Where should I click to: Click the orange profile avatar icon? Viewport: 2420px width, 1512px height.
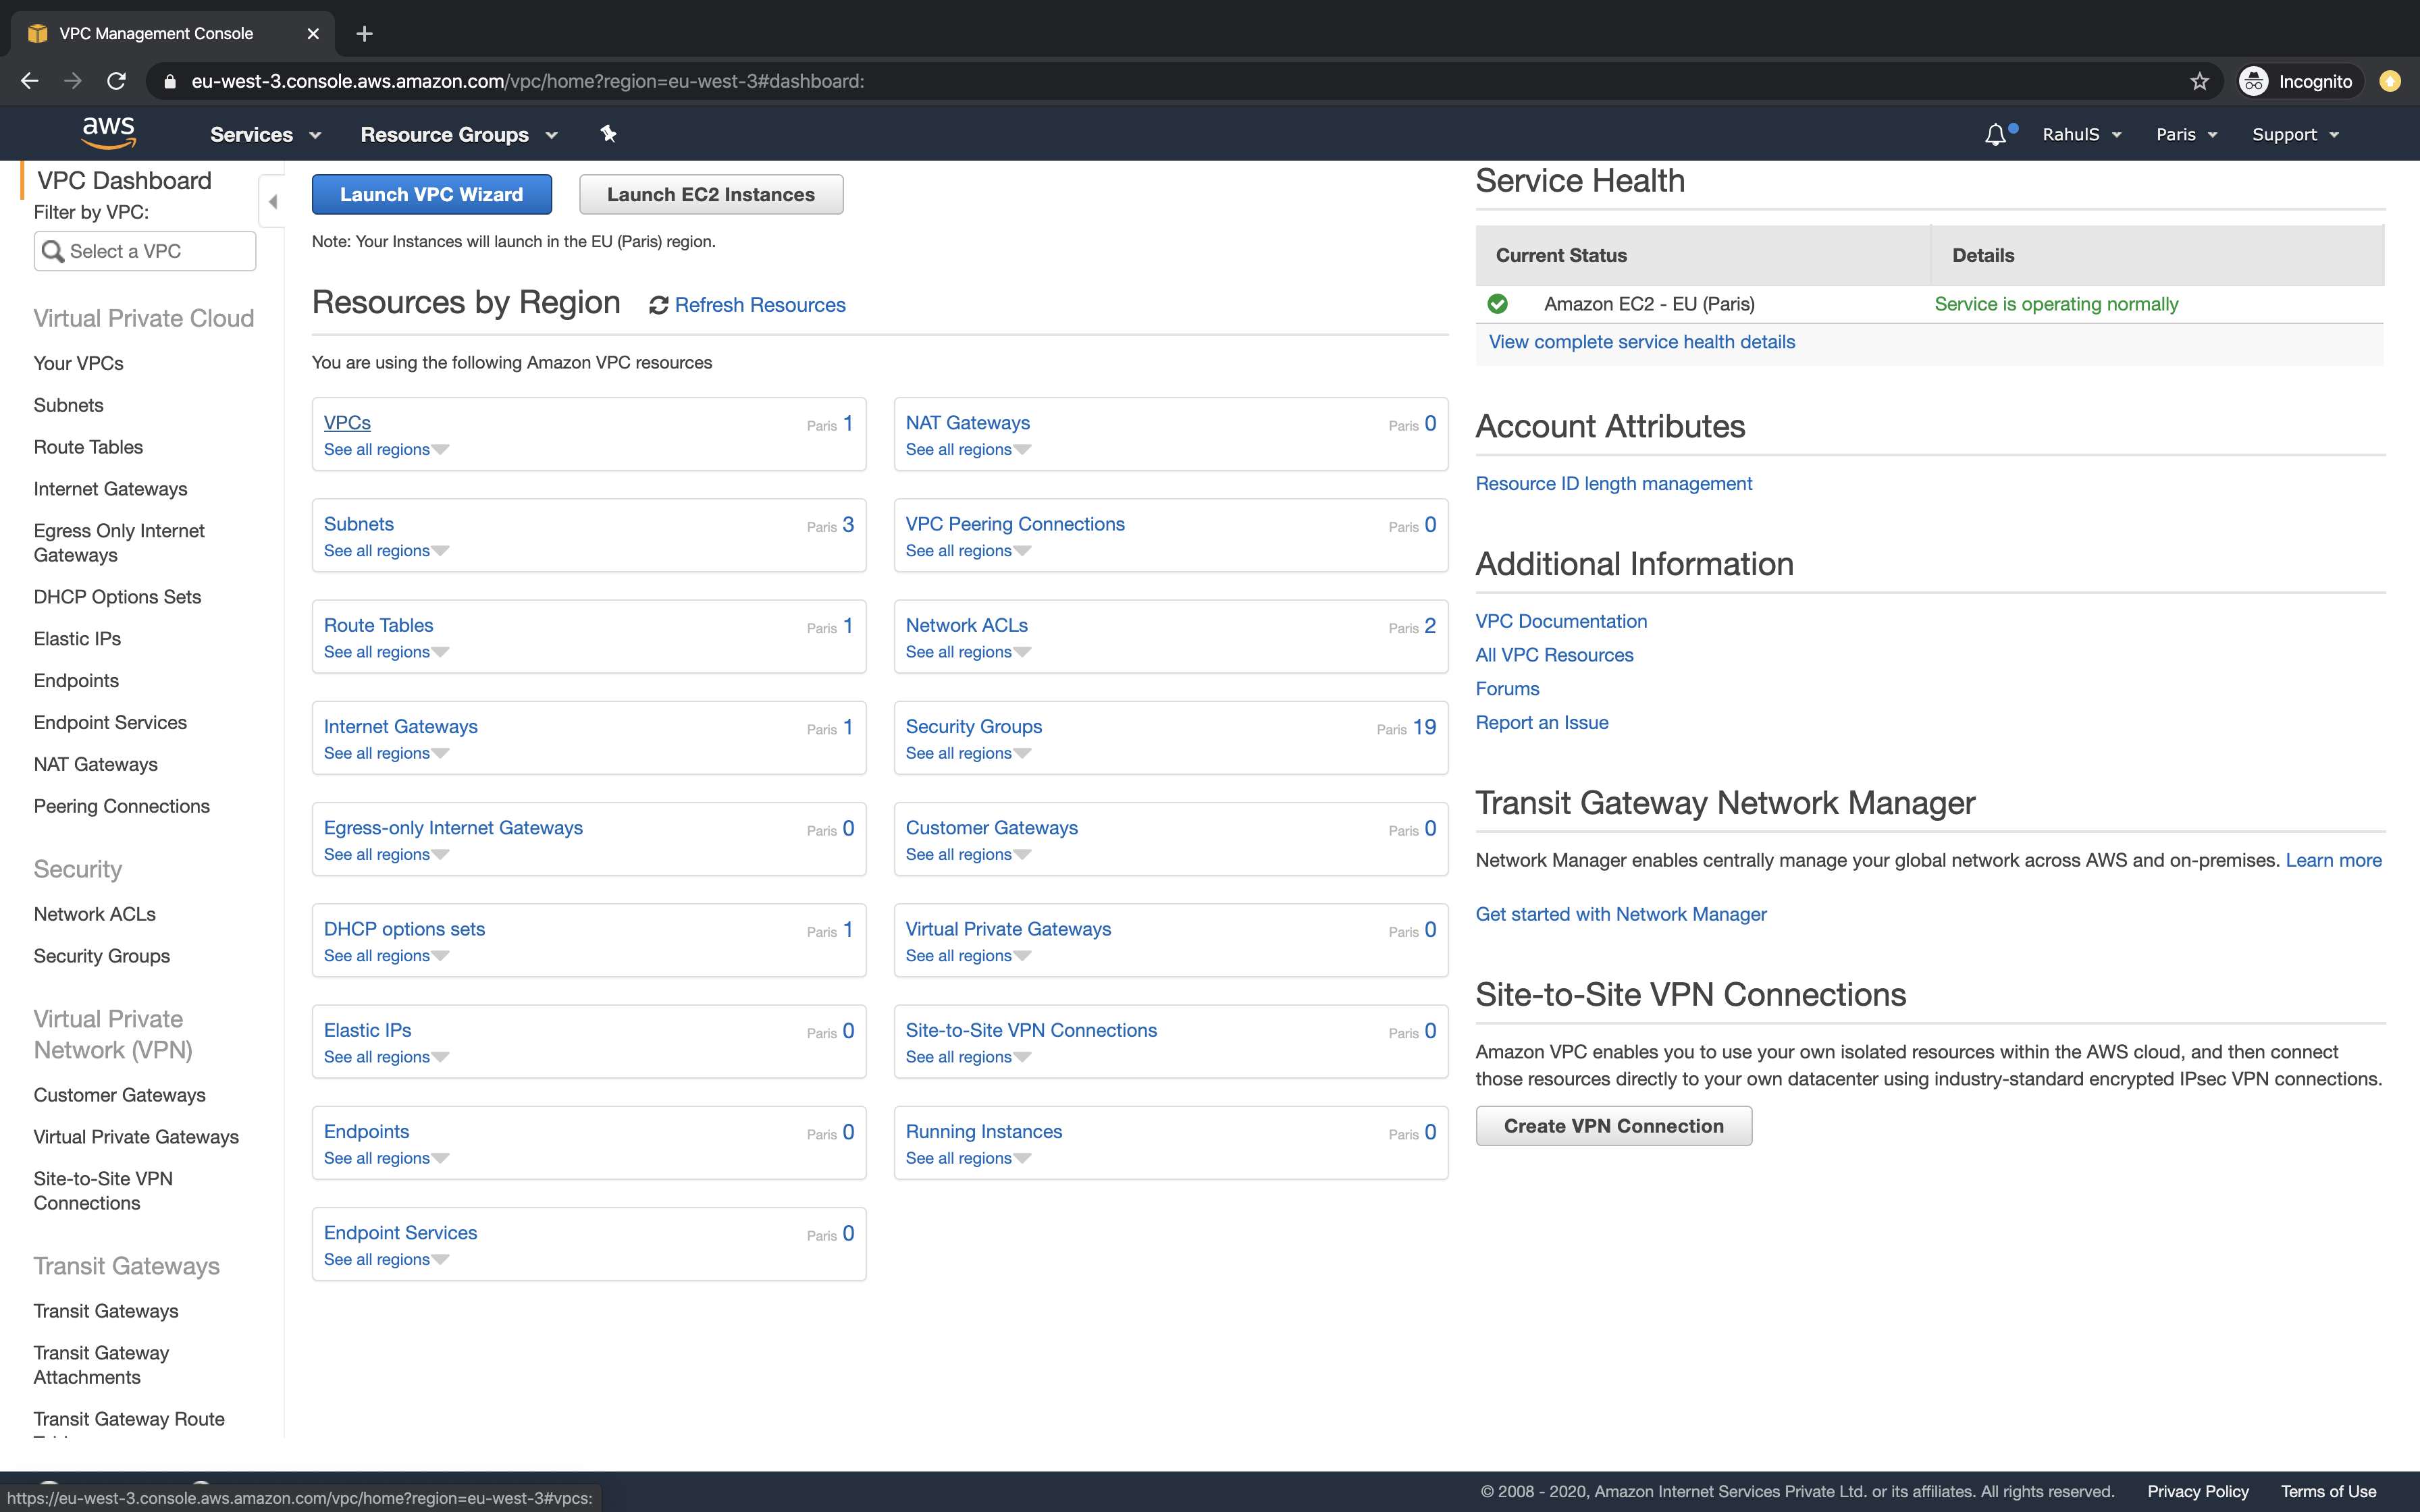[2391, 81]
